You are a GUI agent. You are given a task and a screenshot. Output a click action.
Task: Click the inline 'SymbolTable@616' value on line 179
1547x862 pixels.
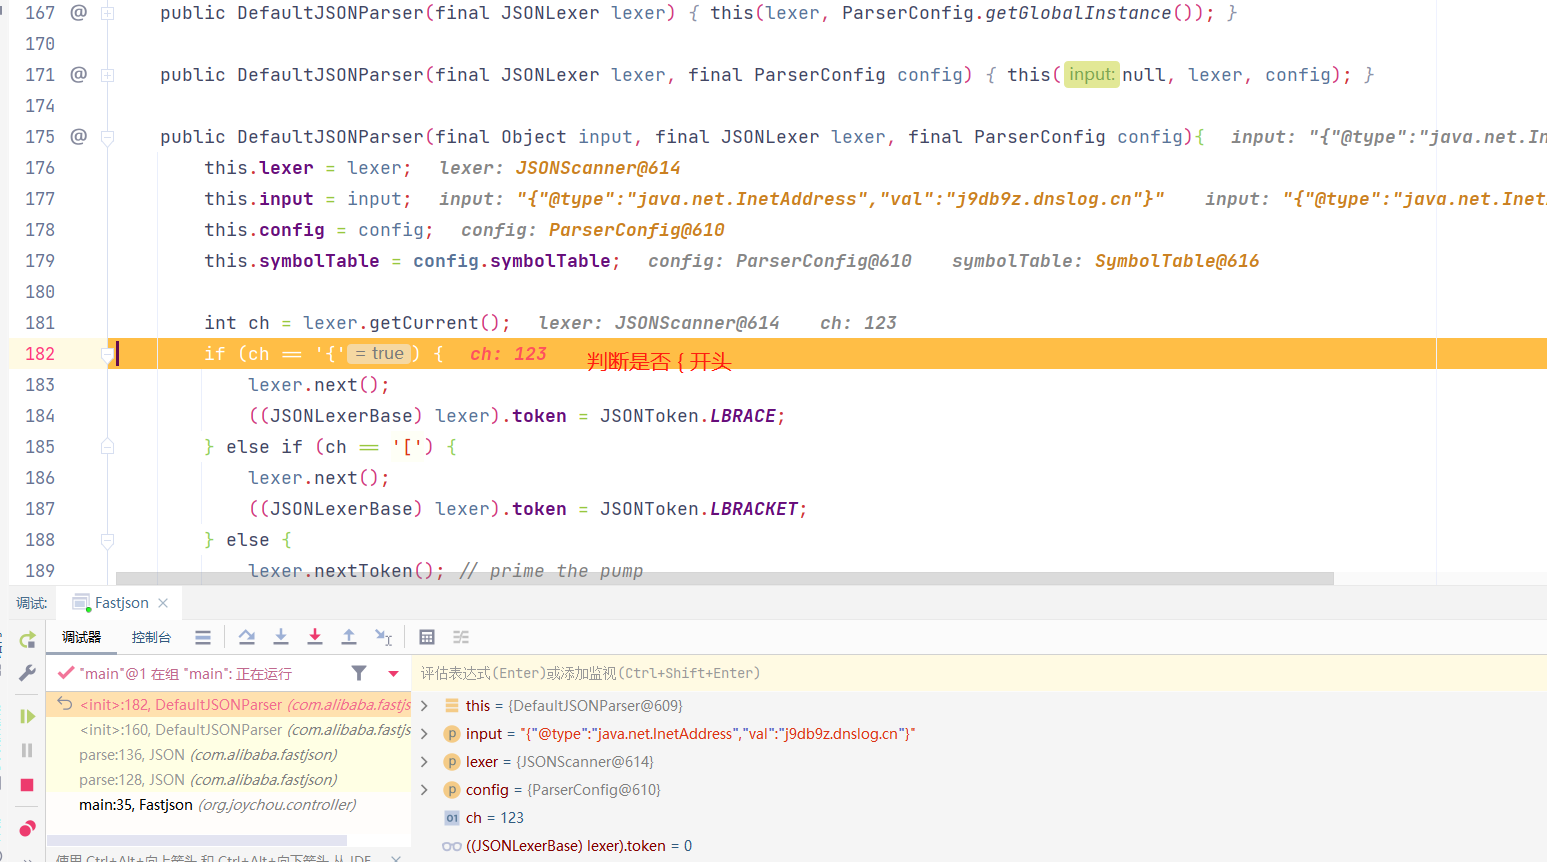(x=1177, y=261)
